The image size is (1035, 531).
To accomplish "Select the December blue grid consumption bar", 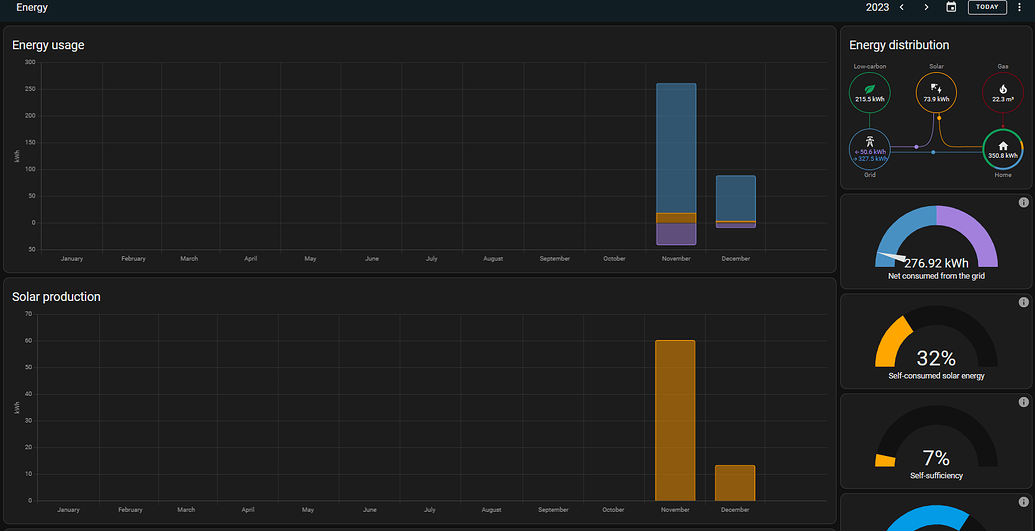I will coord(736,198).
